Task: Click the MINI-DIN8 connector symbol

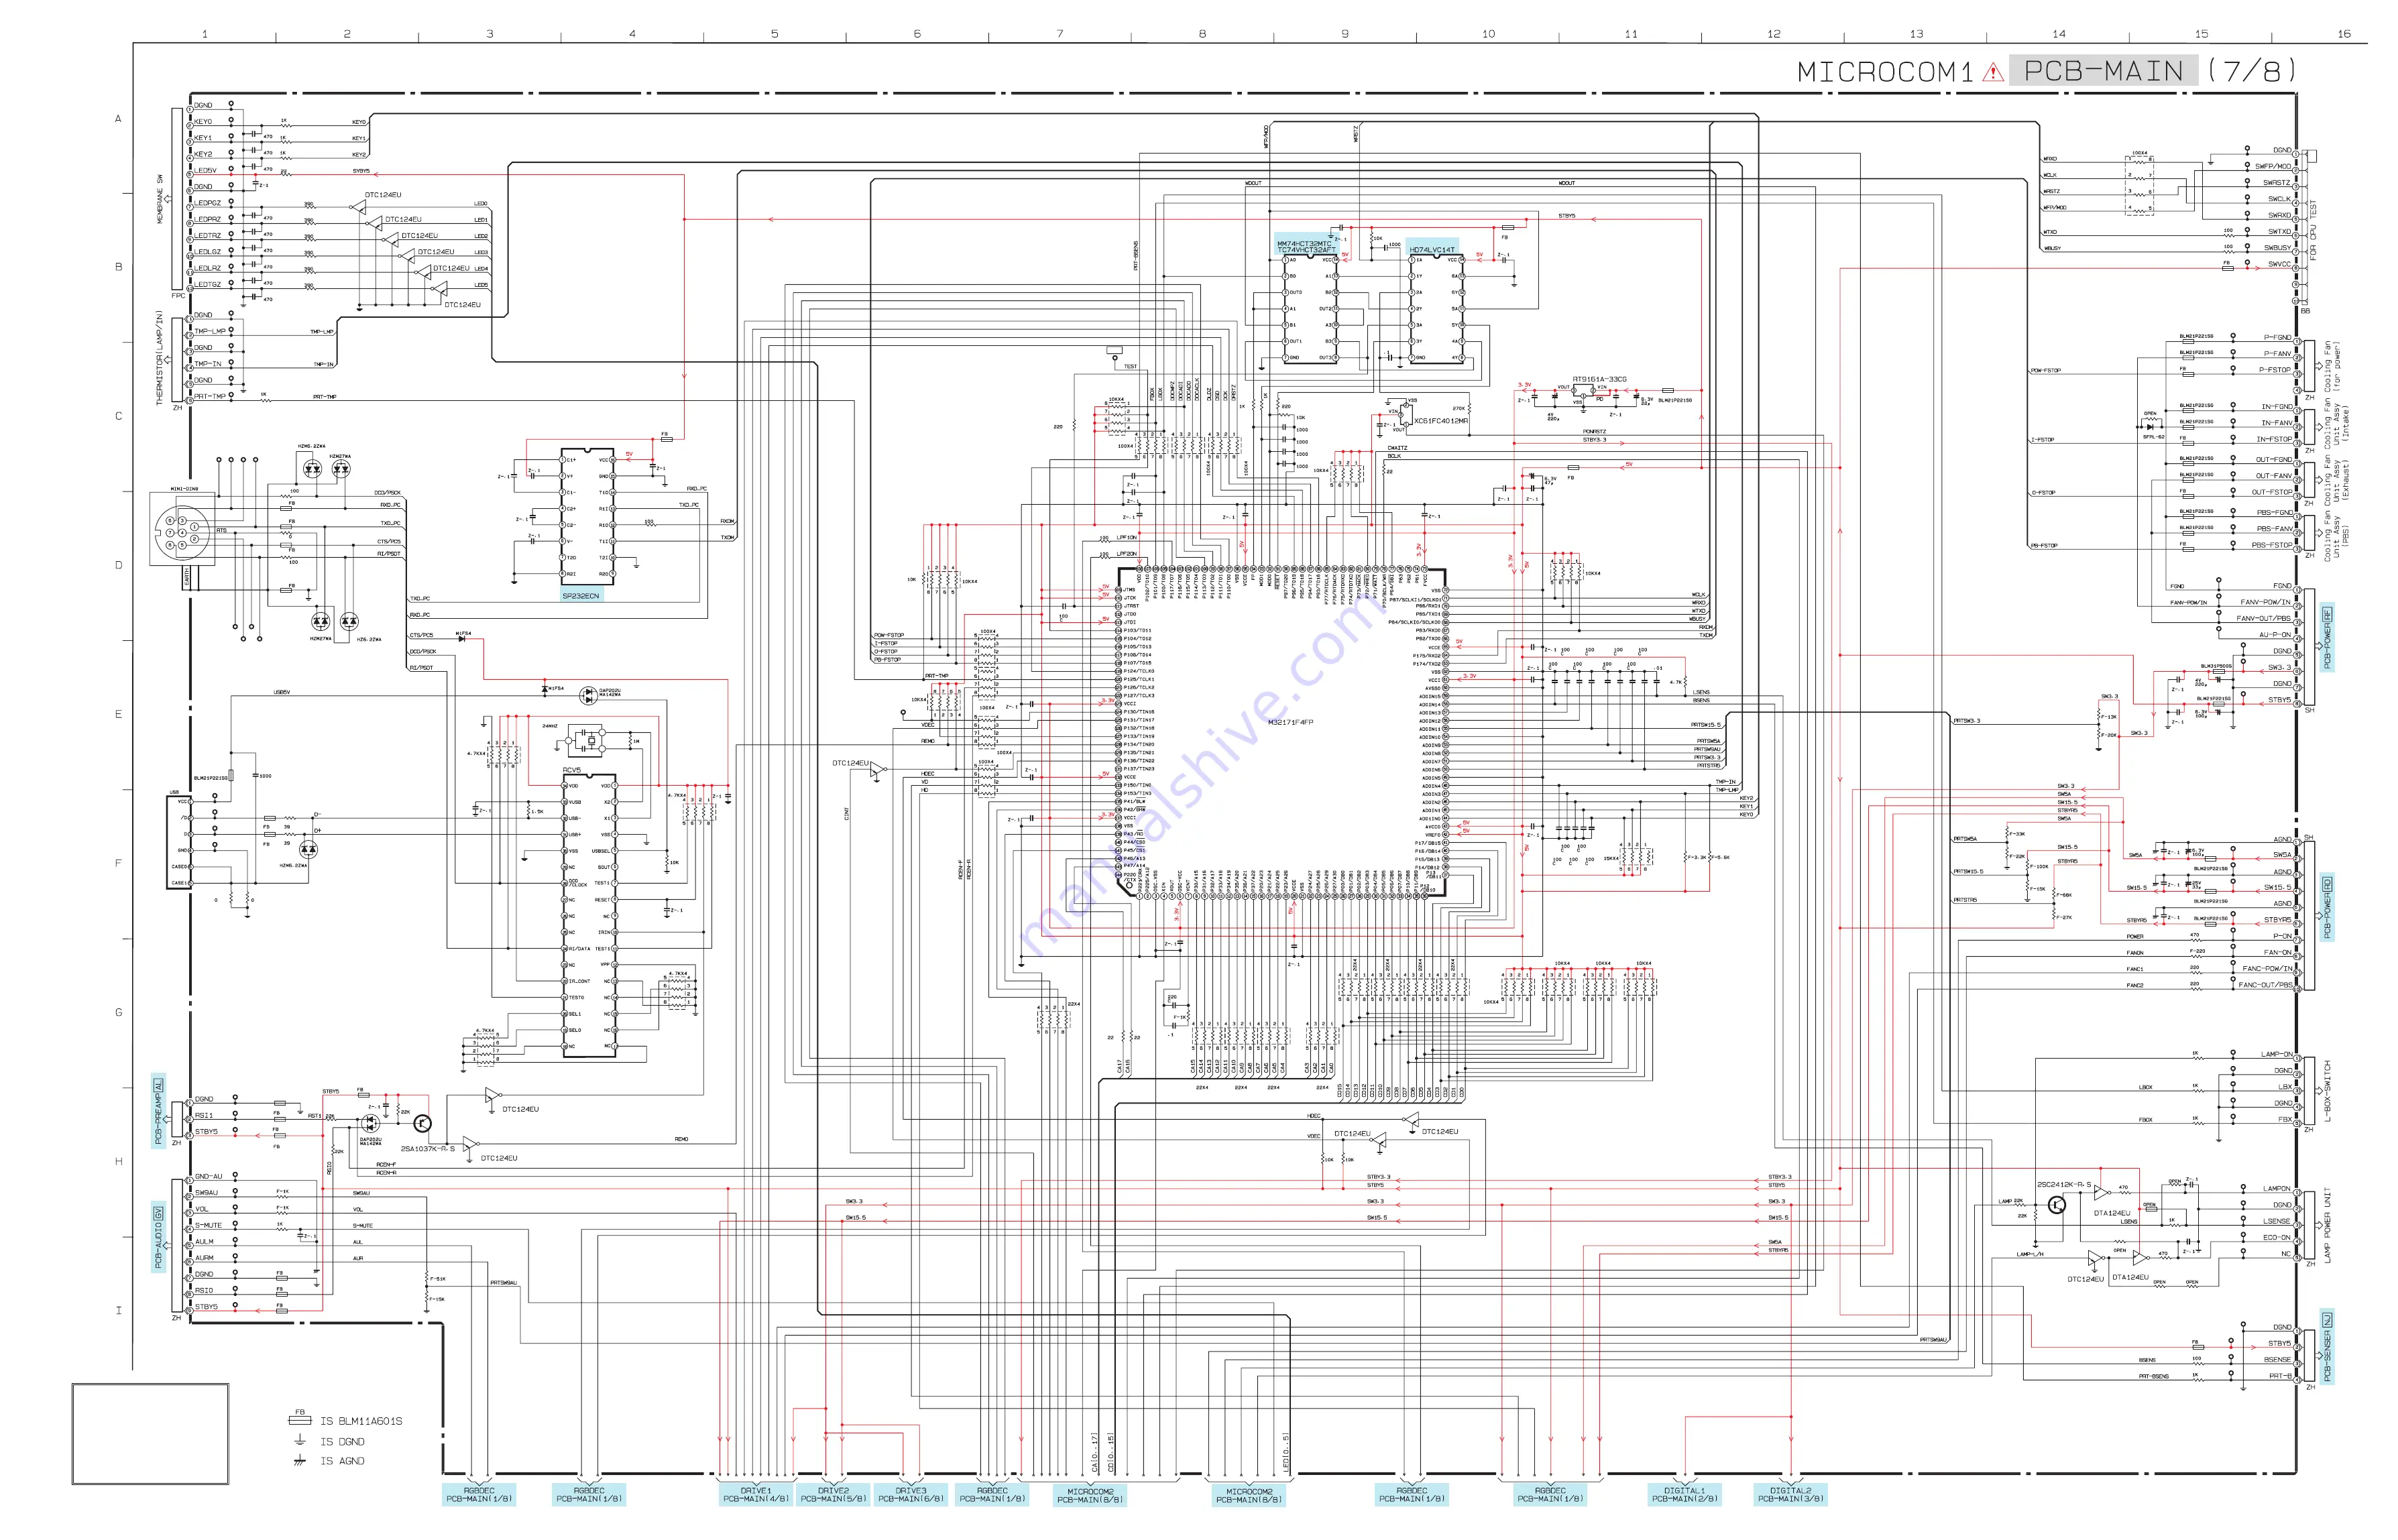Action: coord(184,530)
